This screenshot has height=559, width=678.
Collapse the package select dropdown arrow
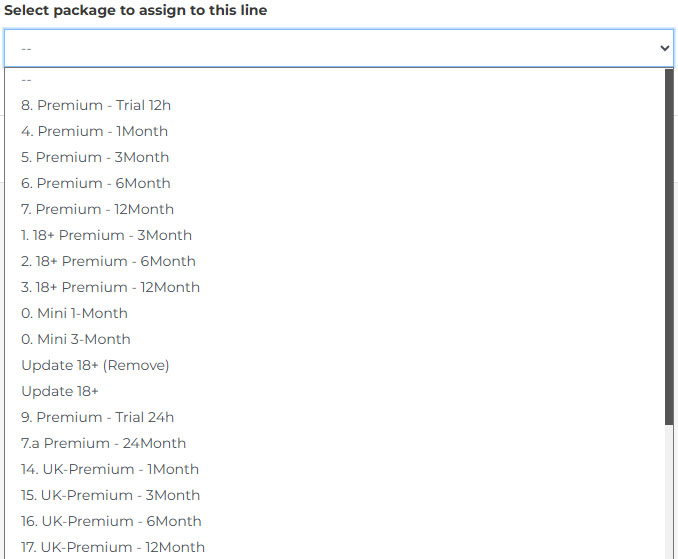pos(665,47)
